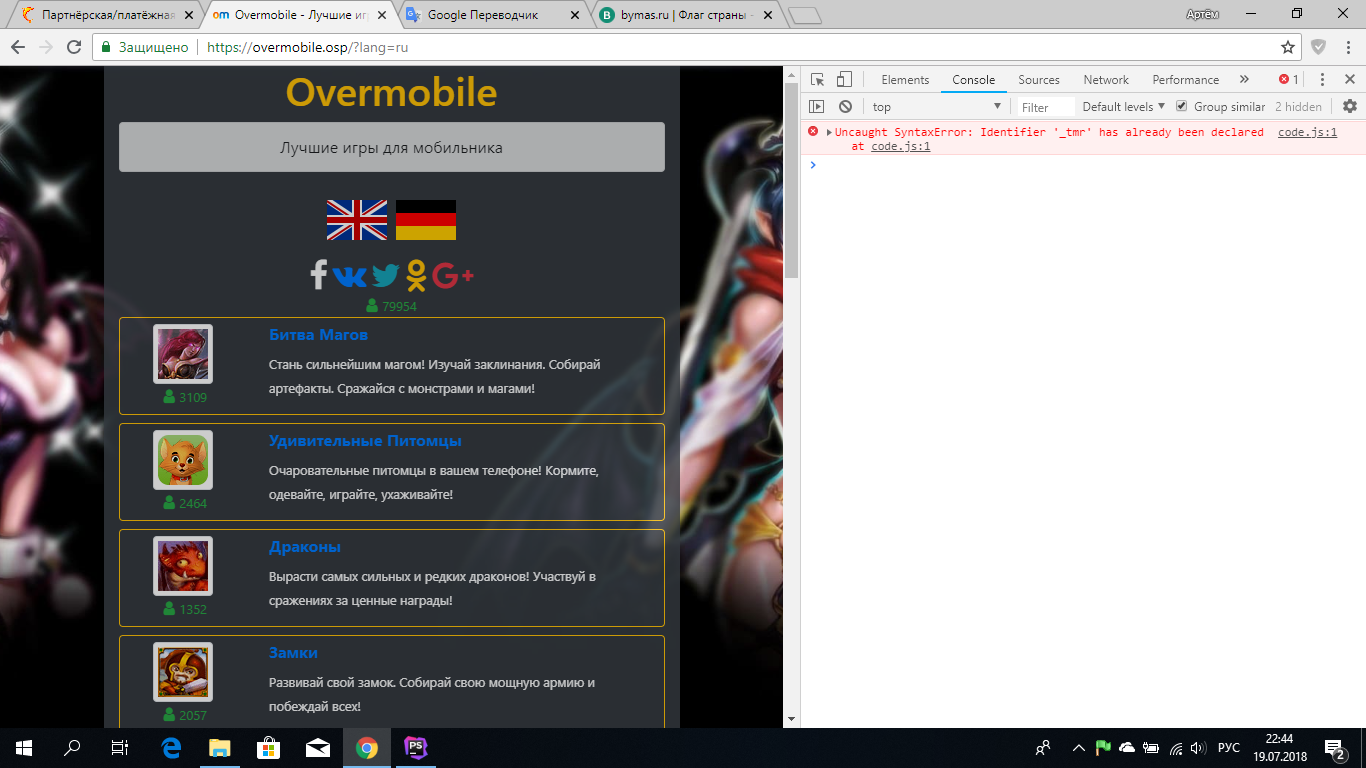Viewport: 1366px width, 768px height.
Task: Bookmark this page with the star icon
Action: 1288,47
